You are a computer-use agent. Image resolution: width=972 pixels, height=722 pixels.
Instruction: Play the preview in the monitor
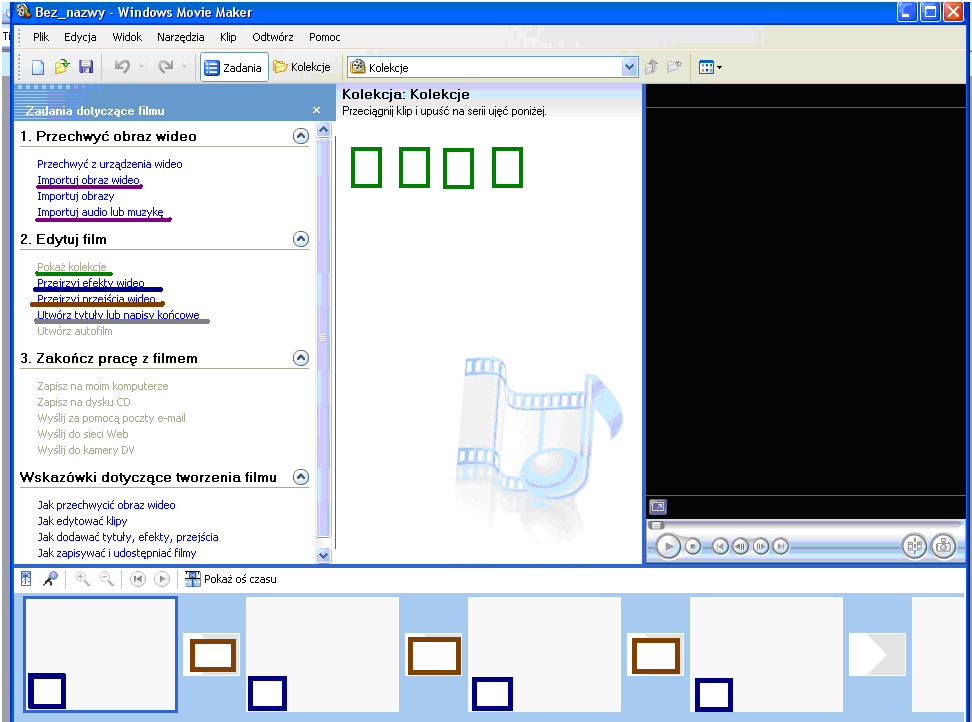(668, 547)
